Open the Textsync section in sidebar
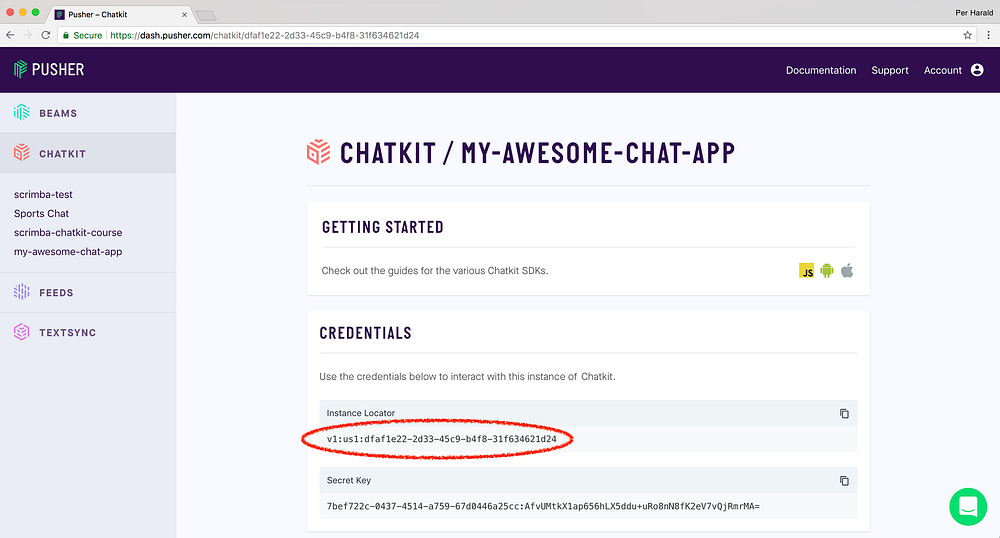Image resolution: width=1000 pixels, height=538 pixels. point(88,332)
